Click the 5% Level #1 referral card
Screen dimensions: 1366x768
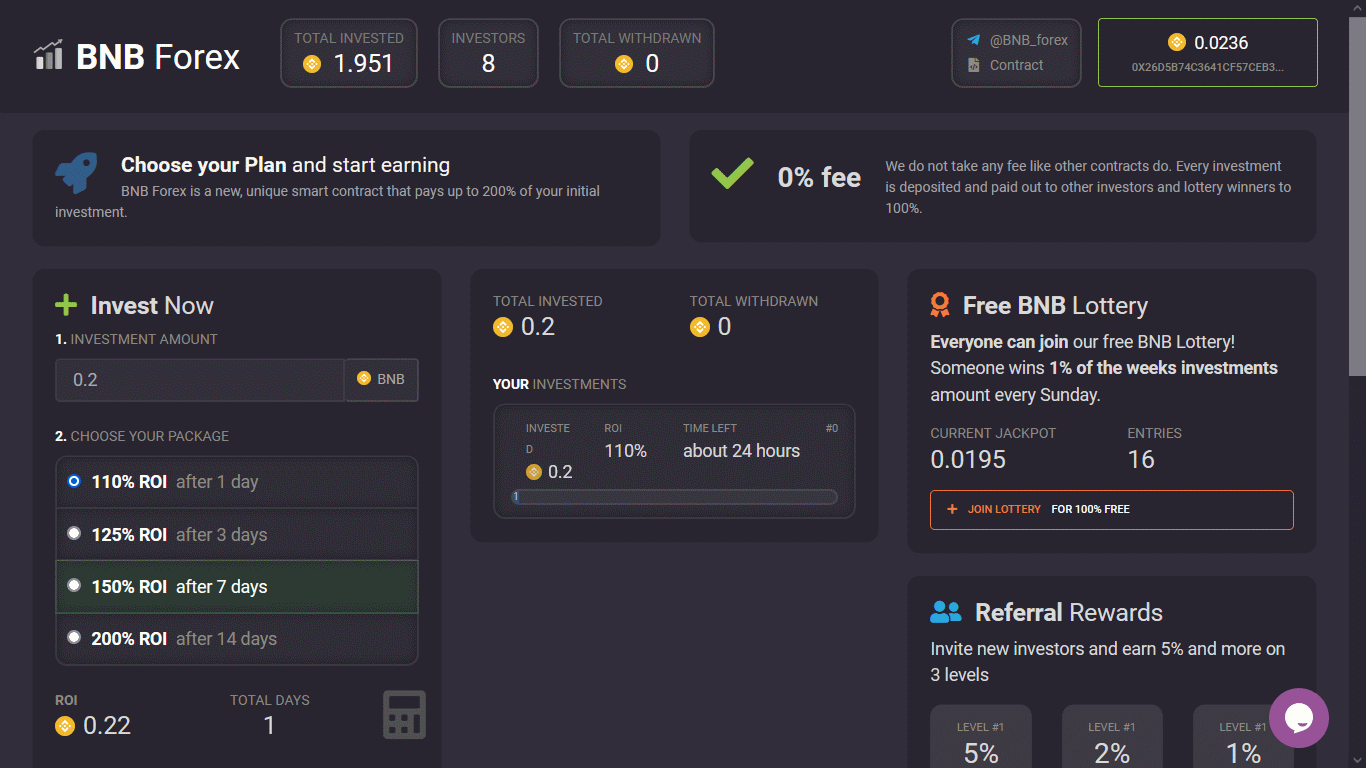point(981,738)
